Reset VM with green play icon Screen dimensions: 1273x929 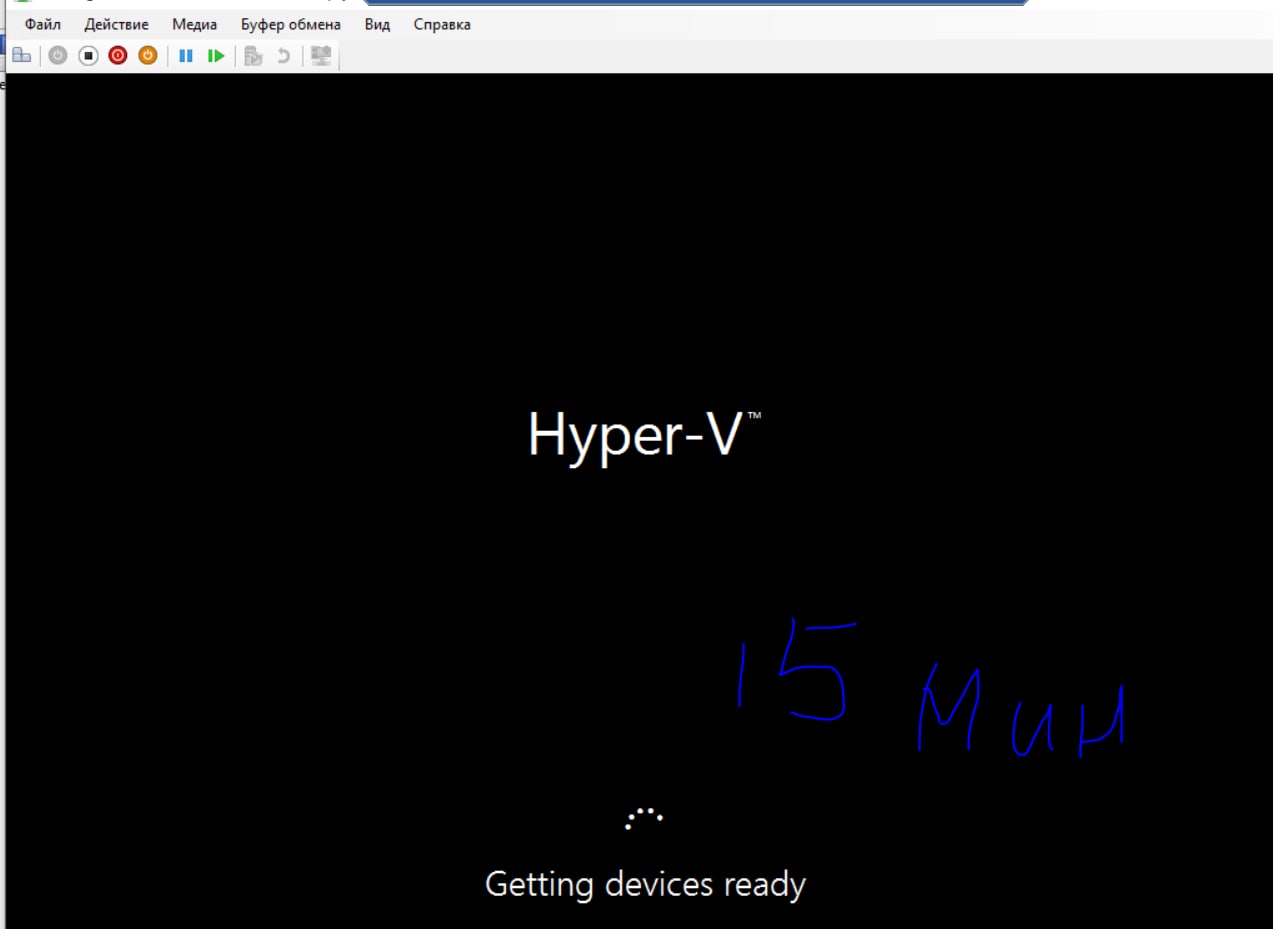pos(215,56)
